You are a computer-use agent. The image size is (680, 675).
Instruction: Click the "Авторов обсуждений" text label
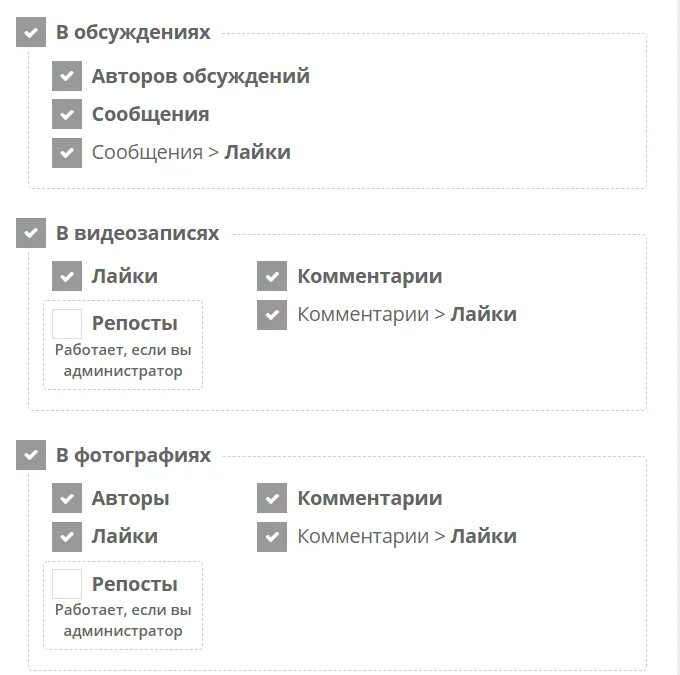[201, 76]
